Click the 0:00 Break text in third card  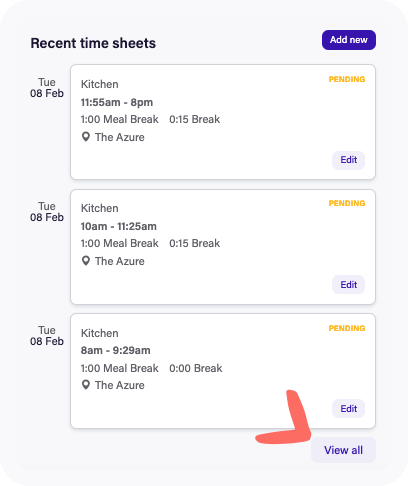tap(196, 368)
